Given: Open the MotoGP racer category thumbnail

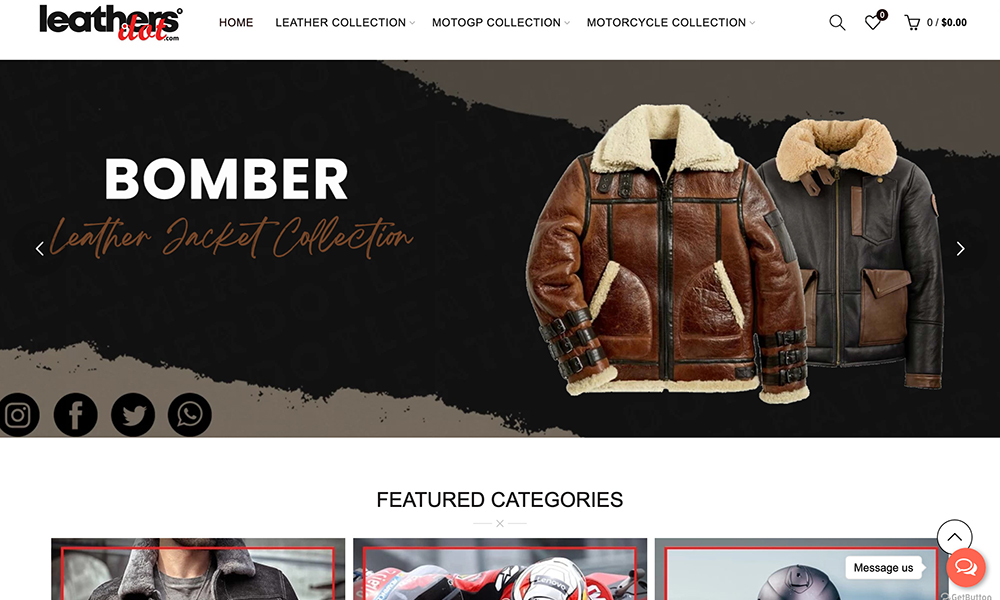Looking at the screenshot, I should (x=500, y=569).
